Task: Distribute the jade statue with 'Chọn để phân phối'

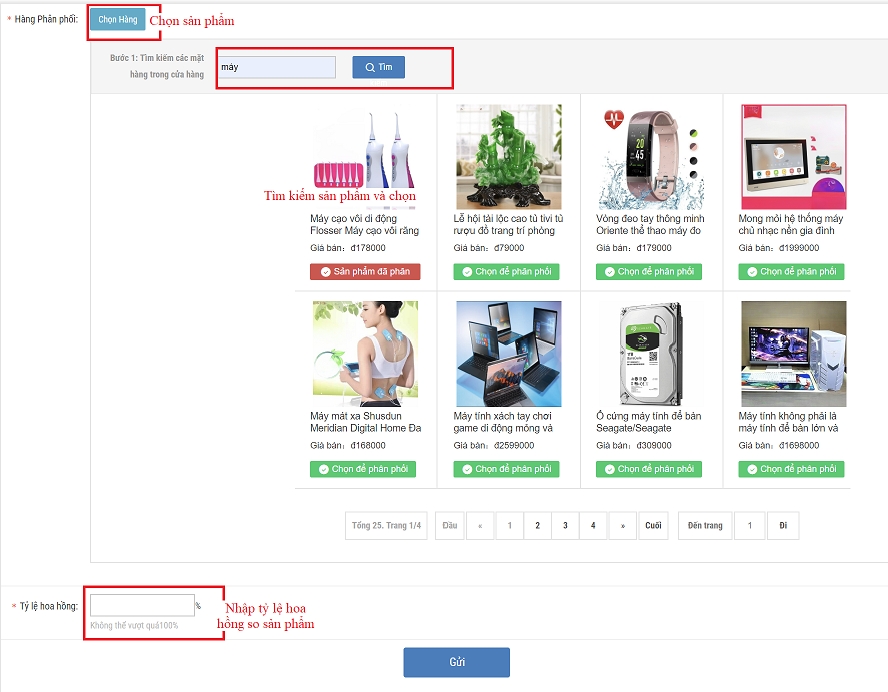Action: pos(507,272)
